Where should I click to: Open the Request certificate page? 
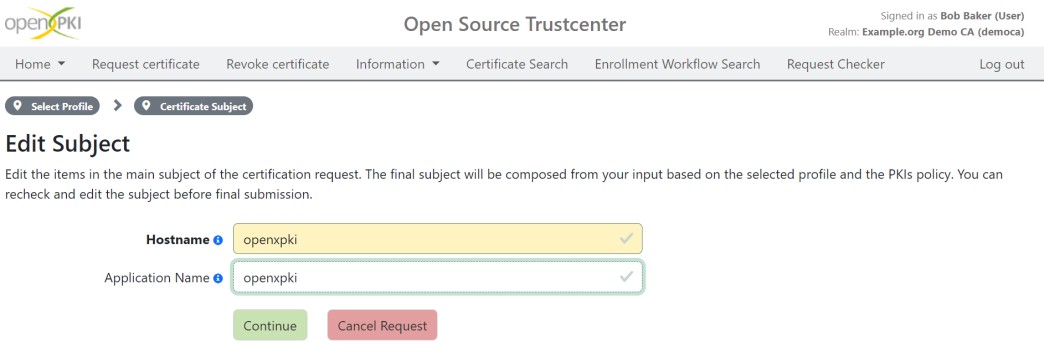coord(146,65)
